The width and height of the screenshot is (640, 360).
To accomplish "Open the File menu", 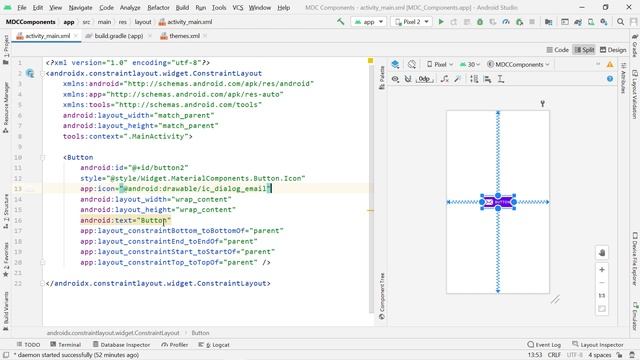I will tap(22, 7).
